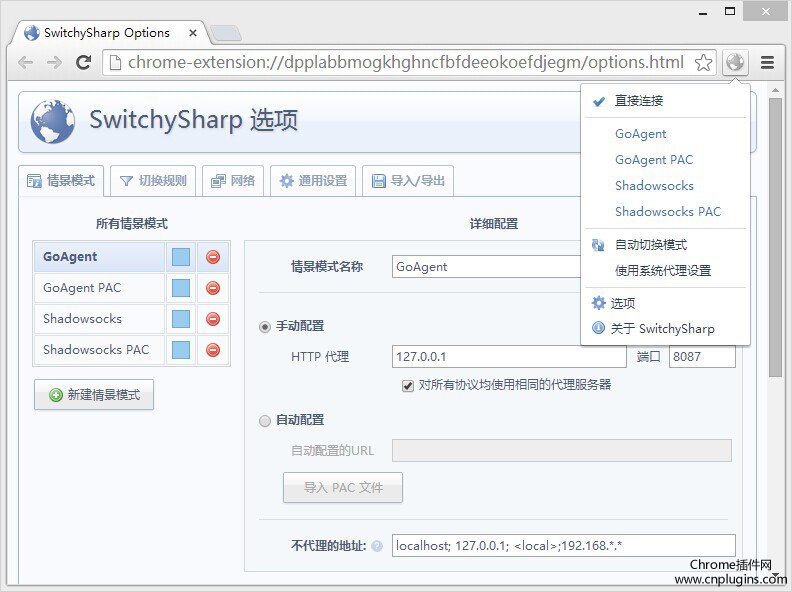Close the SwitchySharp Options tab
Viewport: 792px width, 592px height.
(192, 33)
